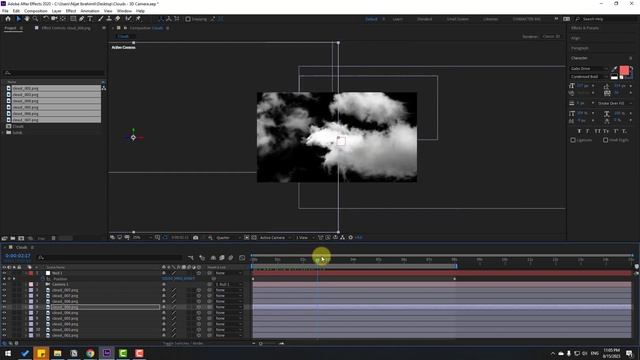Screen dimensions: 640x360
Task: Click the After Effects taskbar icon
Action: point(107,353)
